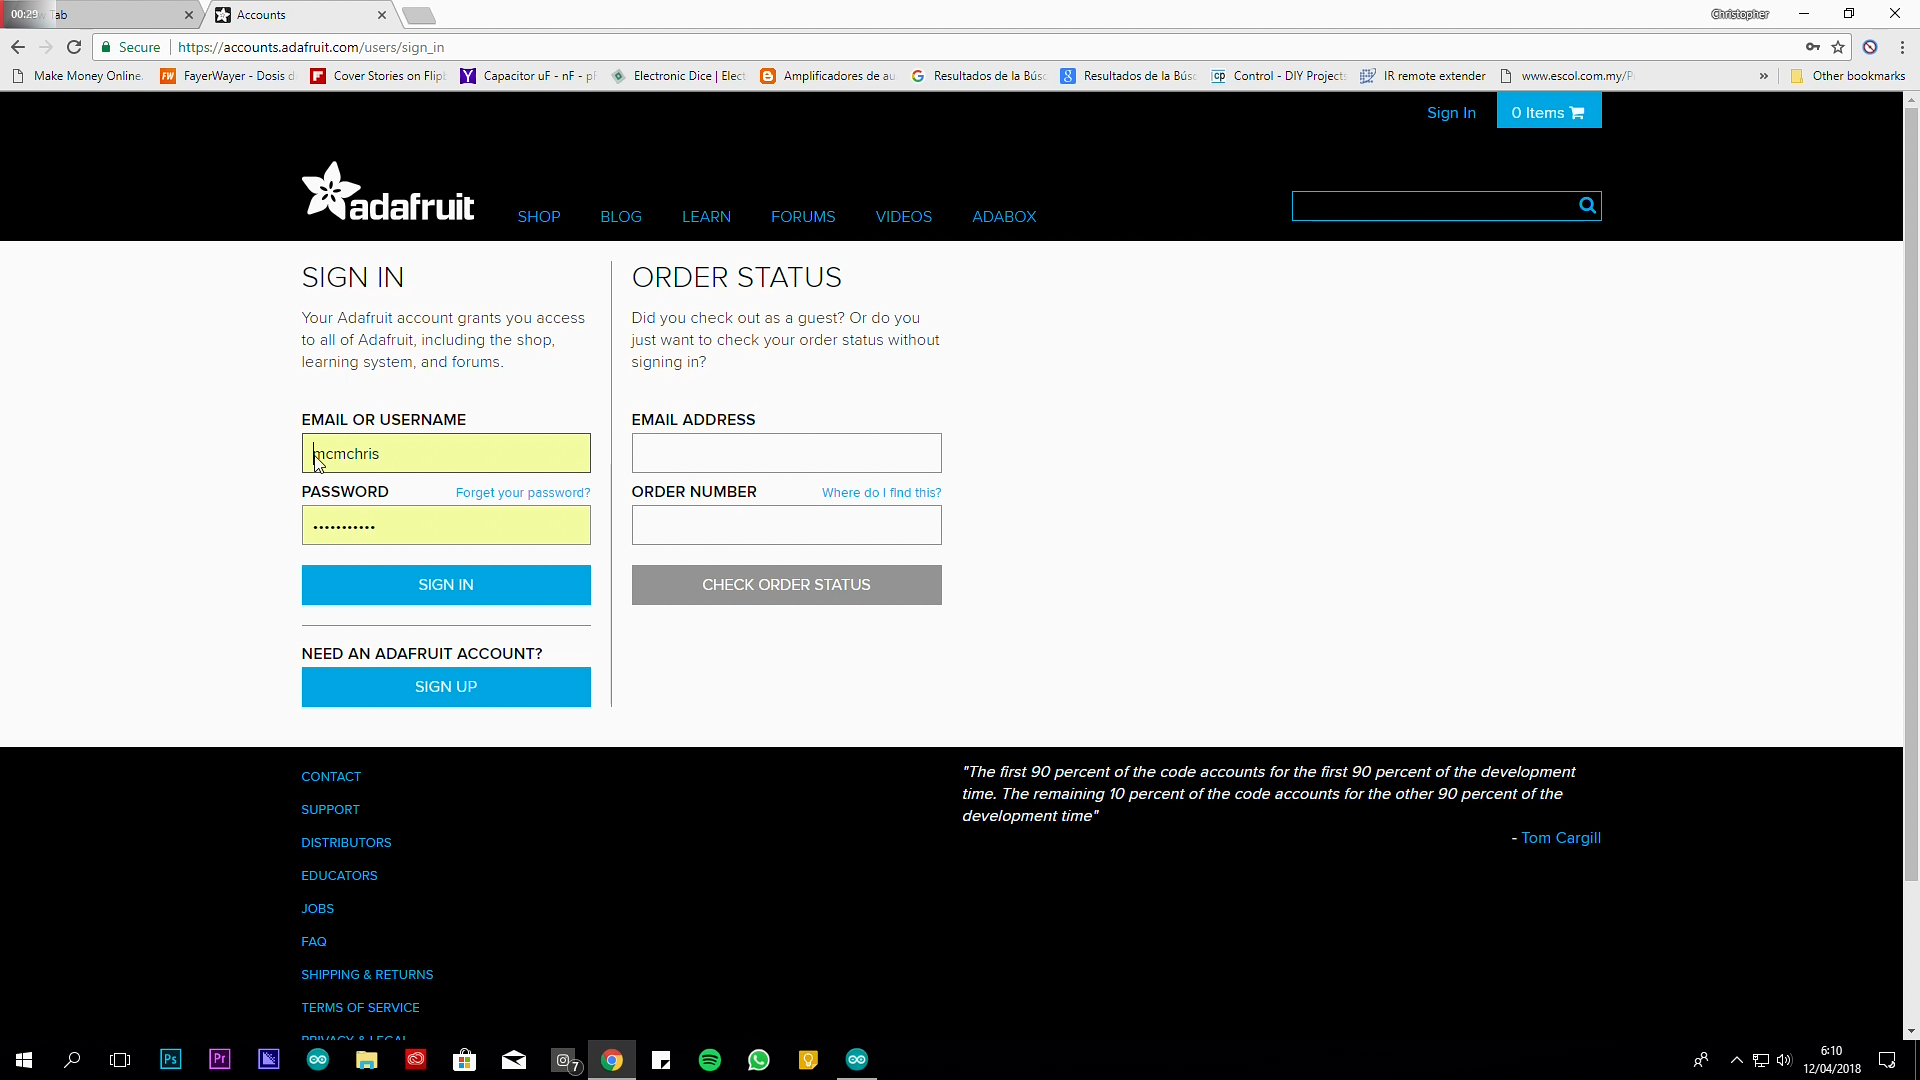Open the JOBS footer link

[317, 909]
